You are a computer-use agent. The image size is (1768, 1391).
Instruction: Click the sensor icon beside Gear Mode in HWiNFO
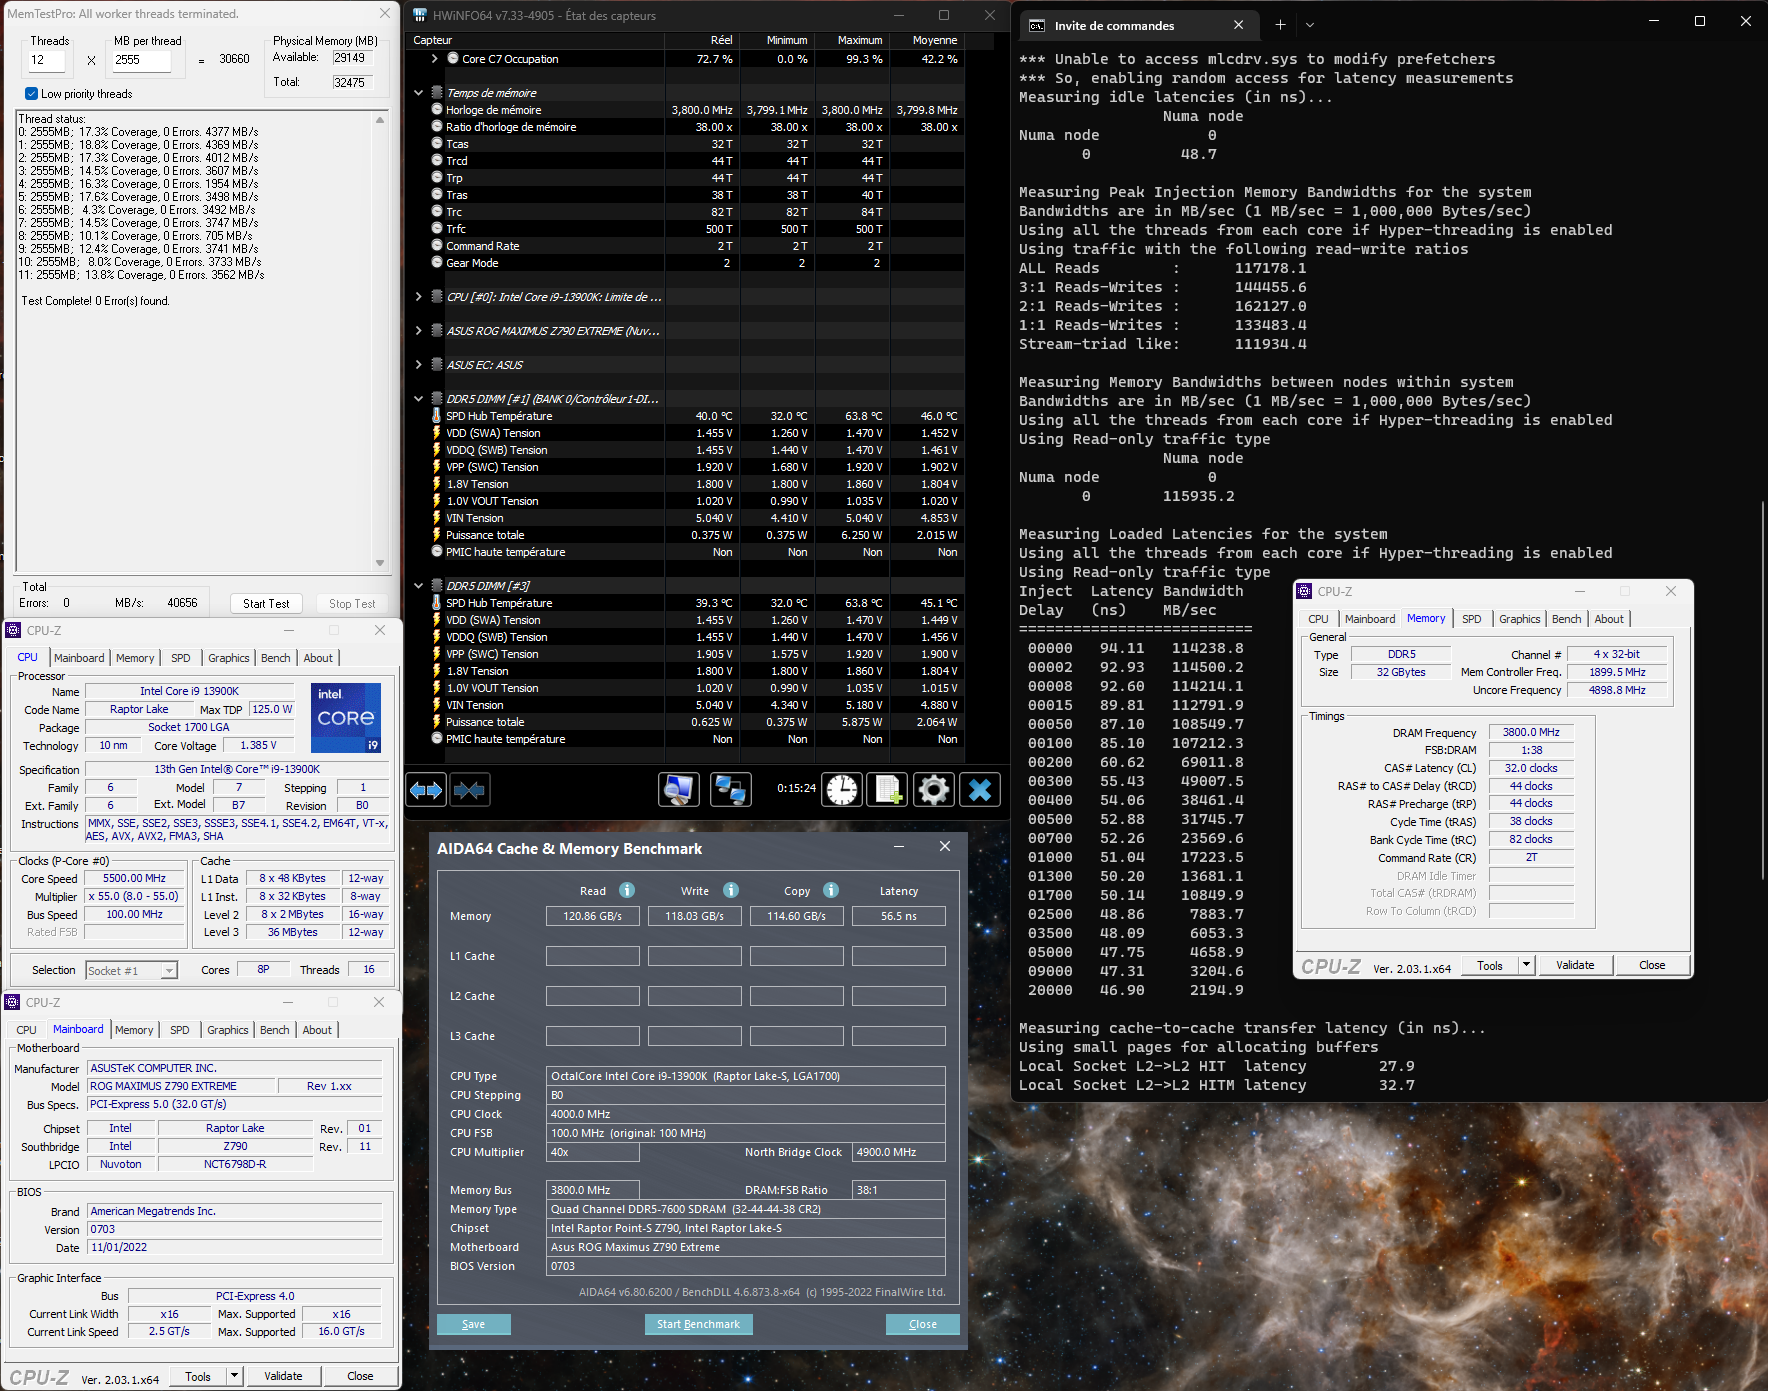click(x=437, y=262)
